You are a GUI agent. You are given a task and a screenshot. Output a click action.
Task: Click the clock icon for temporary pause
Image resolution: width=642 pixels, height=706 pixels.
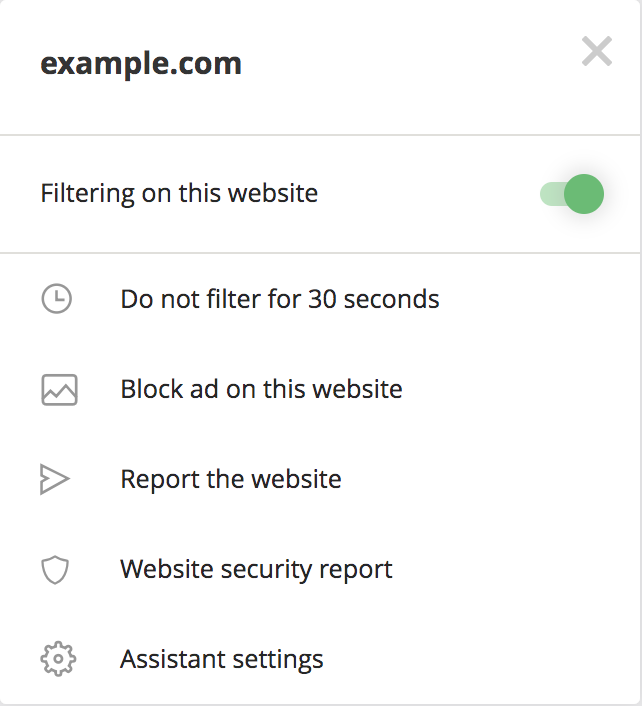click(57, 299)
